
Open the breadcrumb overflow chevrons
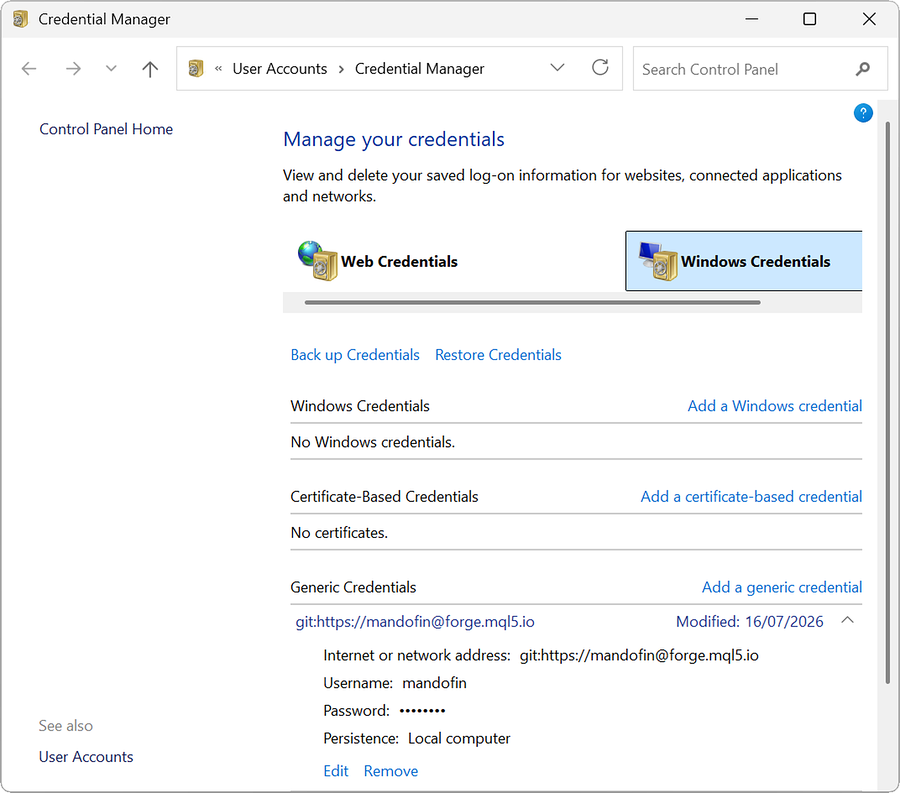(x=218, y=69)
